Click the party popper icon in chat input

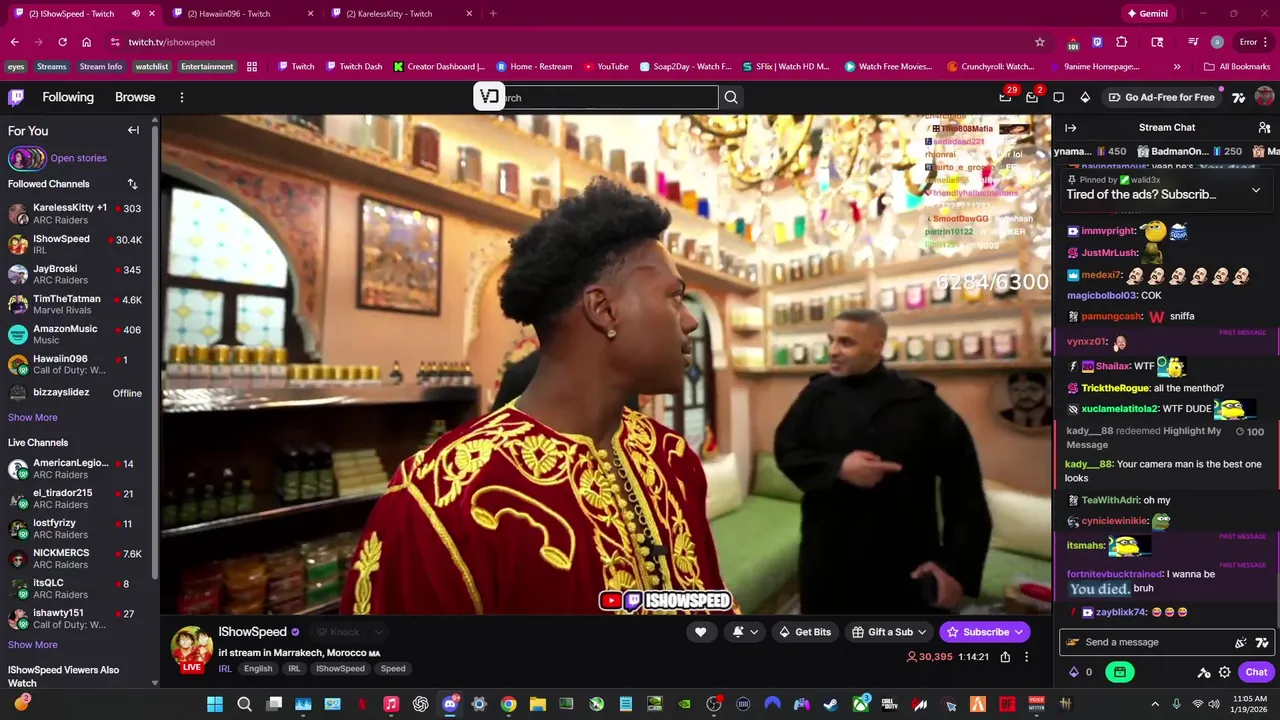click(1240, 642)
